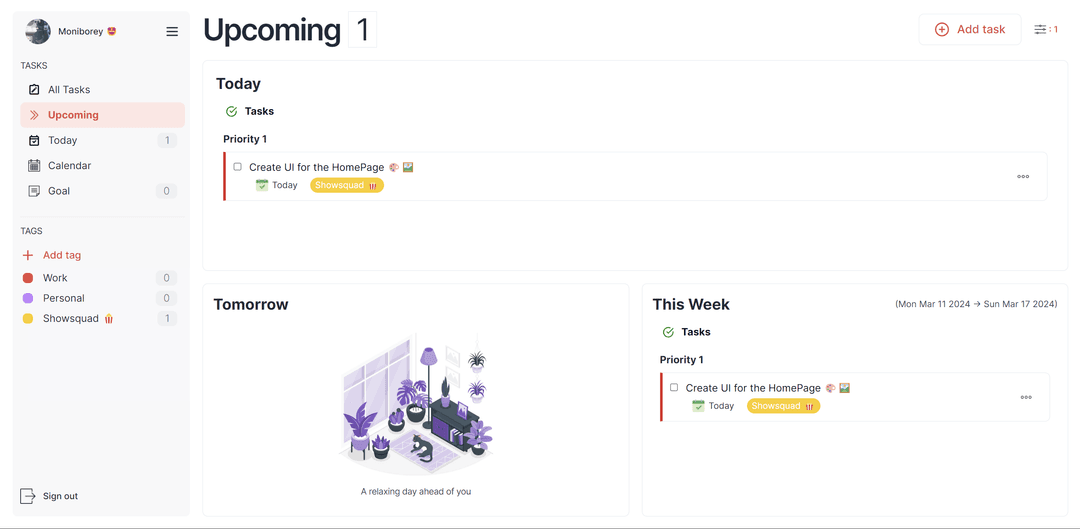Click the Sign out door icon
1080x529 pixels.
tap(27, 496)
